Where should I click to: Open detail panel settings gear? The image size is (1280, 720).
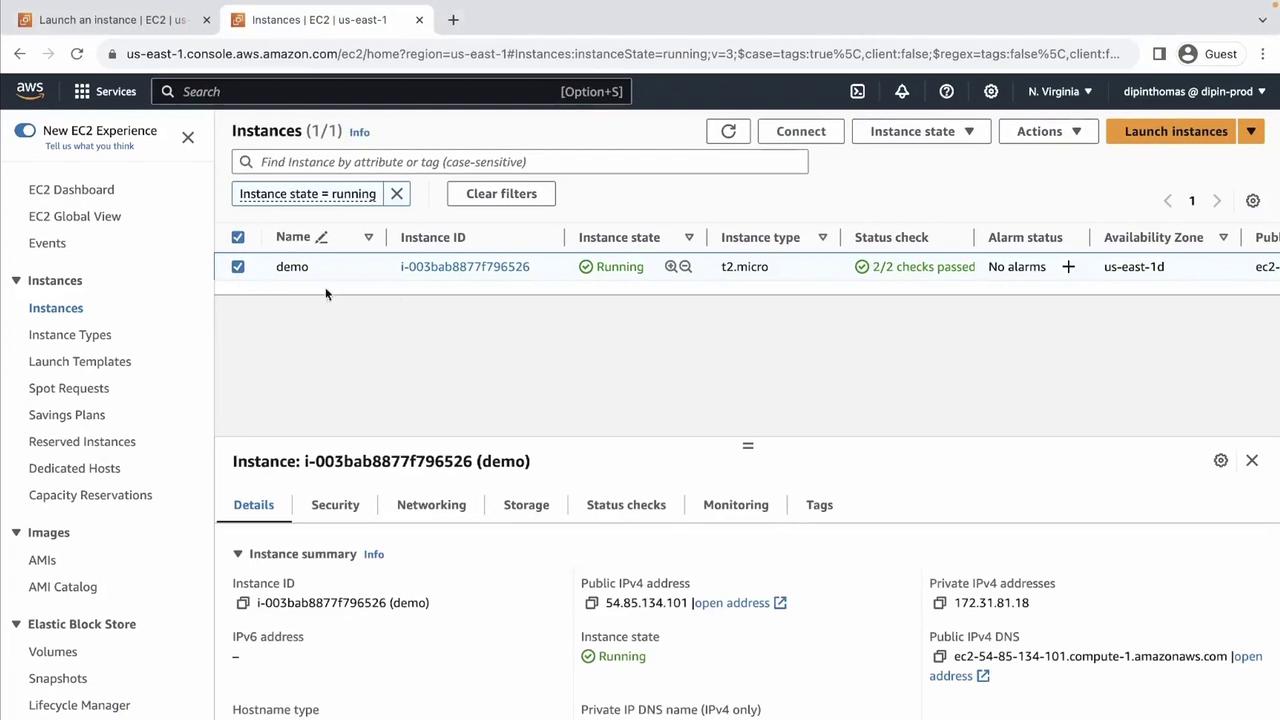1221,460
